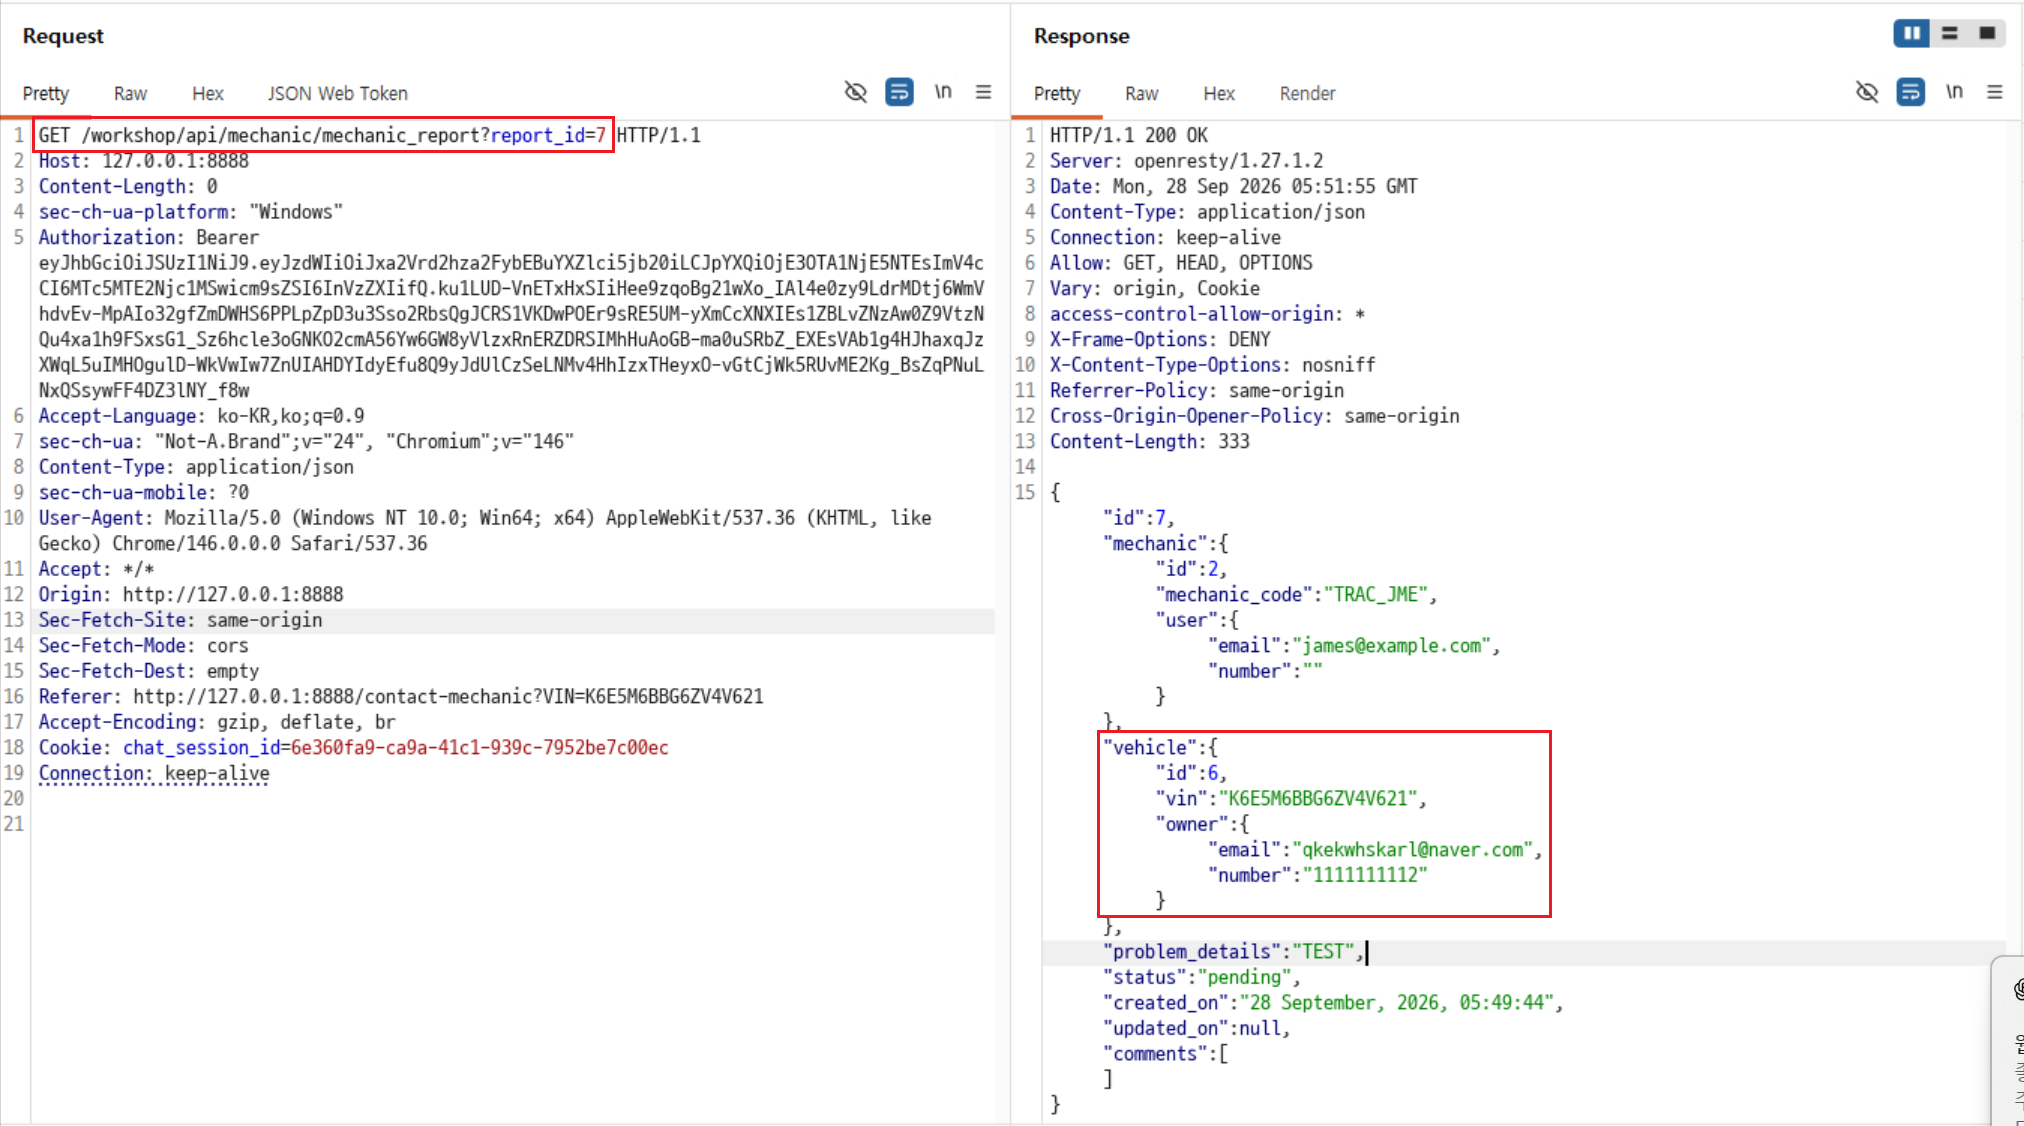Toggle \n newline display in Response panel
Viewport: 2024px width, 1126px height.
point(1954,92)
